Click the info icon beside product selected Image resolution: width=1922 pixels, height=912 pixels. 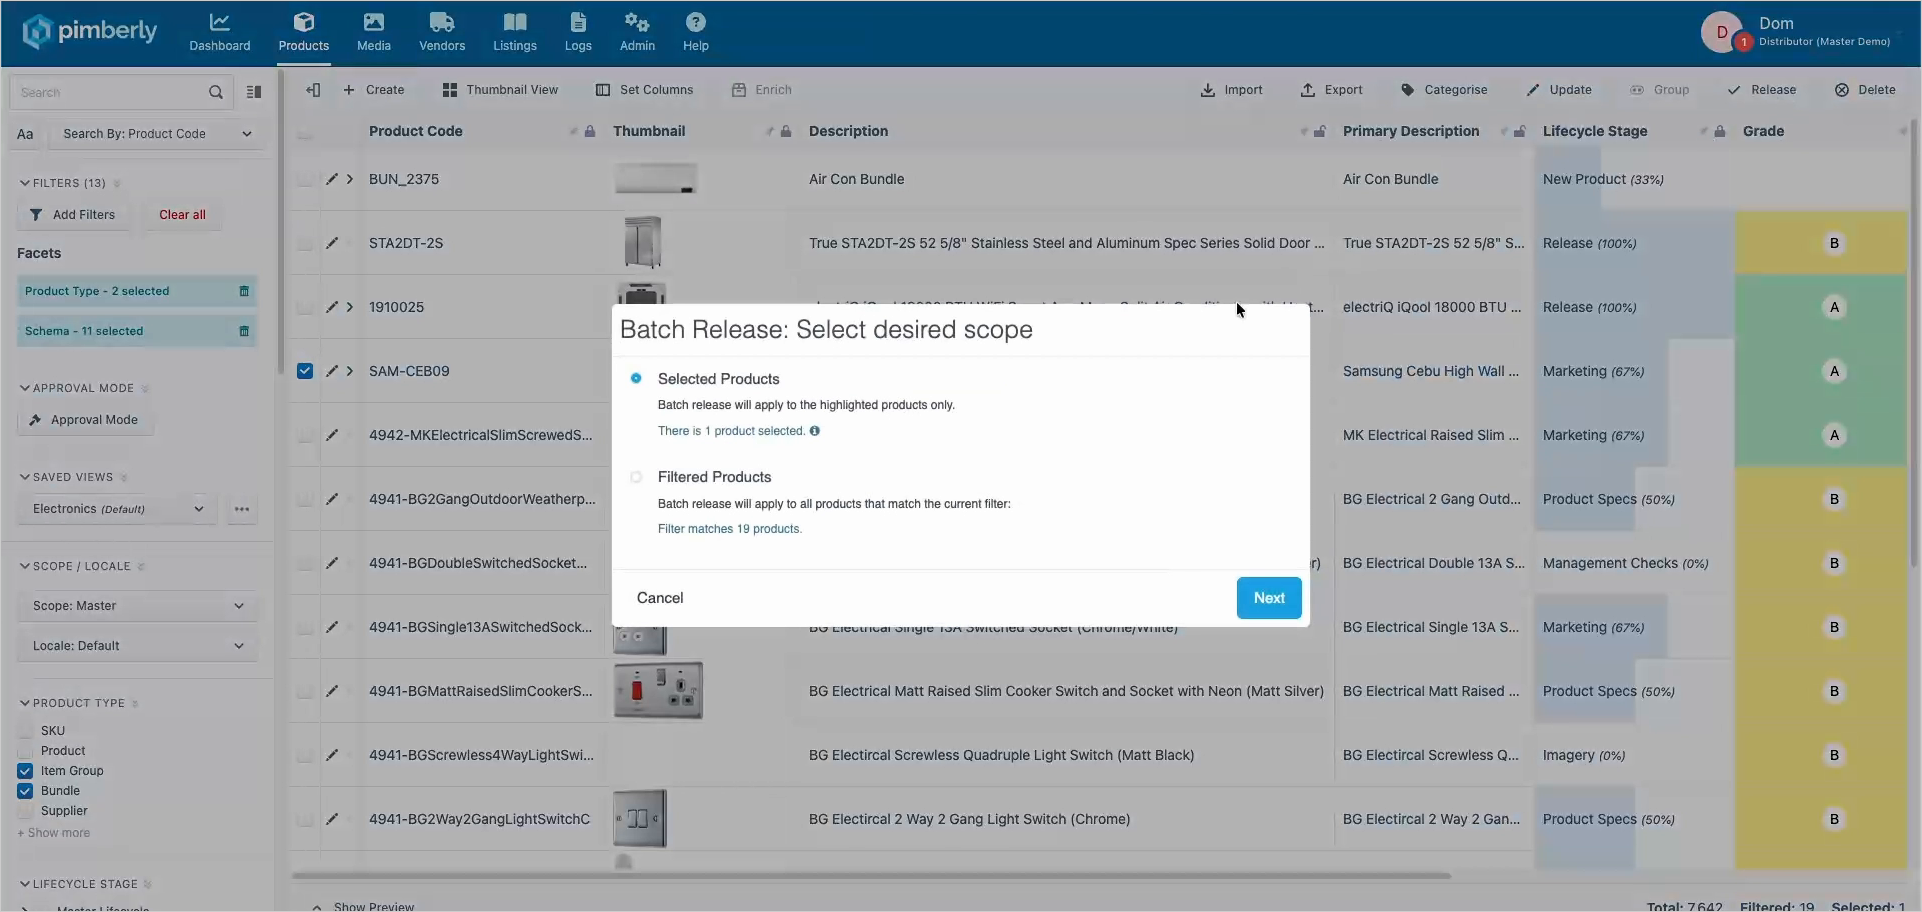tap(815, 431)
